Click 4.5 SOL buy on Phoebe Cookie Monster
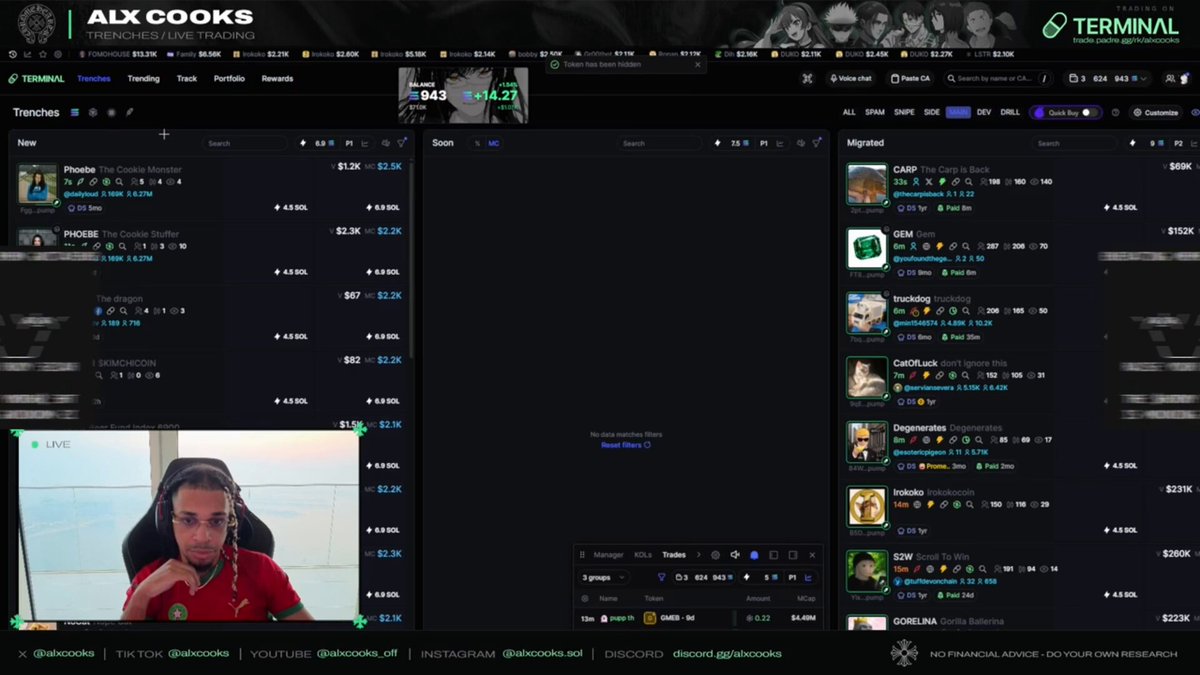The height and width of the screenshot is (675, 1200). 291,207
